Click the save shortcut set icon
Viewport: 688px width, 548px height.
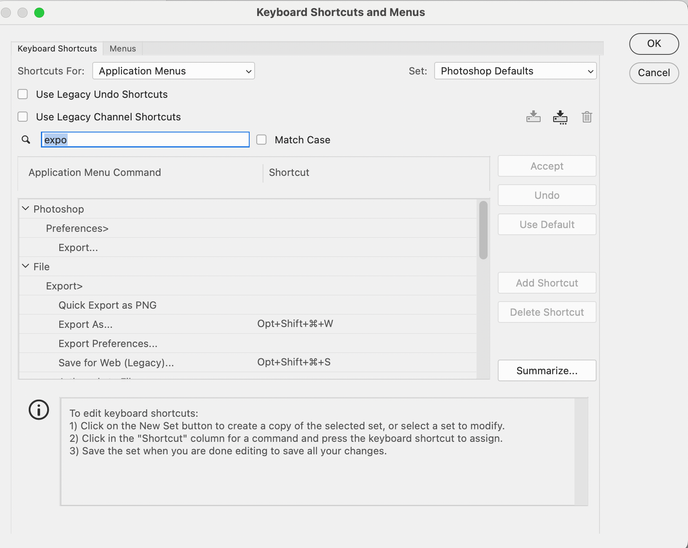point(534,117)
